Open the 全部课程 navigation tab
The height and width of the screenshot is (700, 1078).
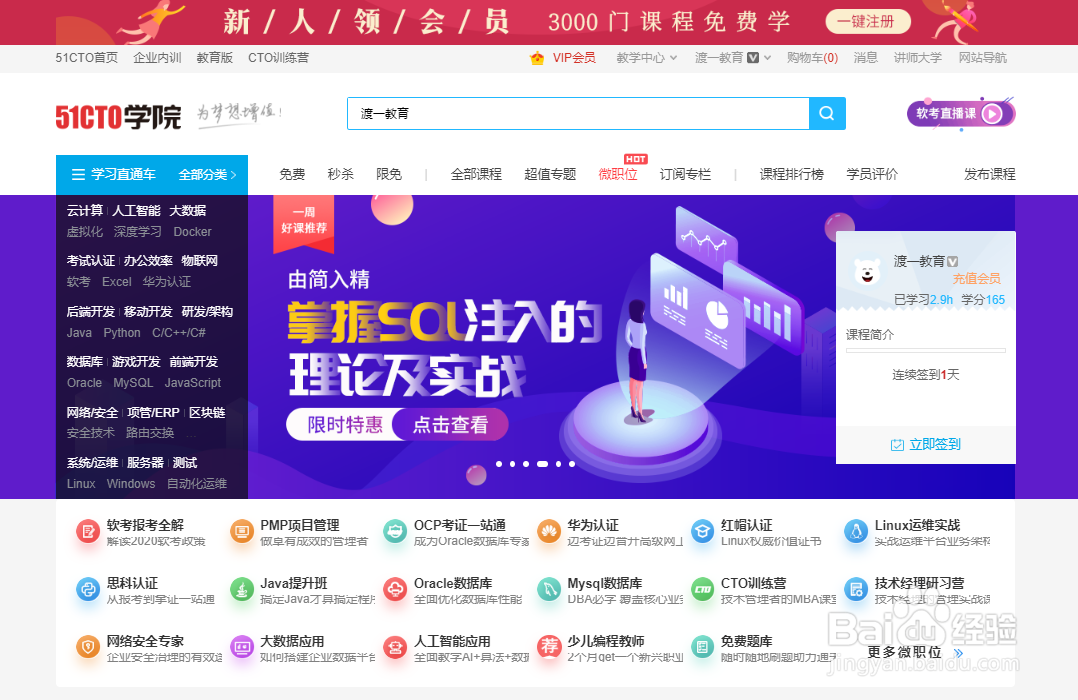(x=476, y=174)
